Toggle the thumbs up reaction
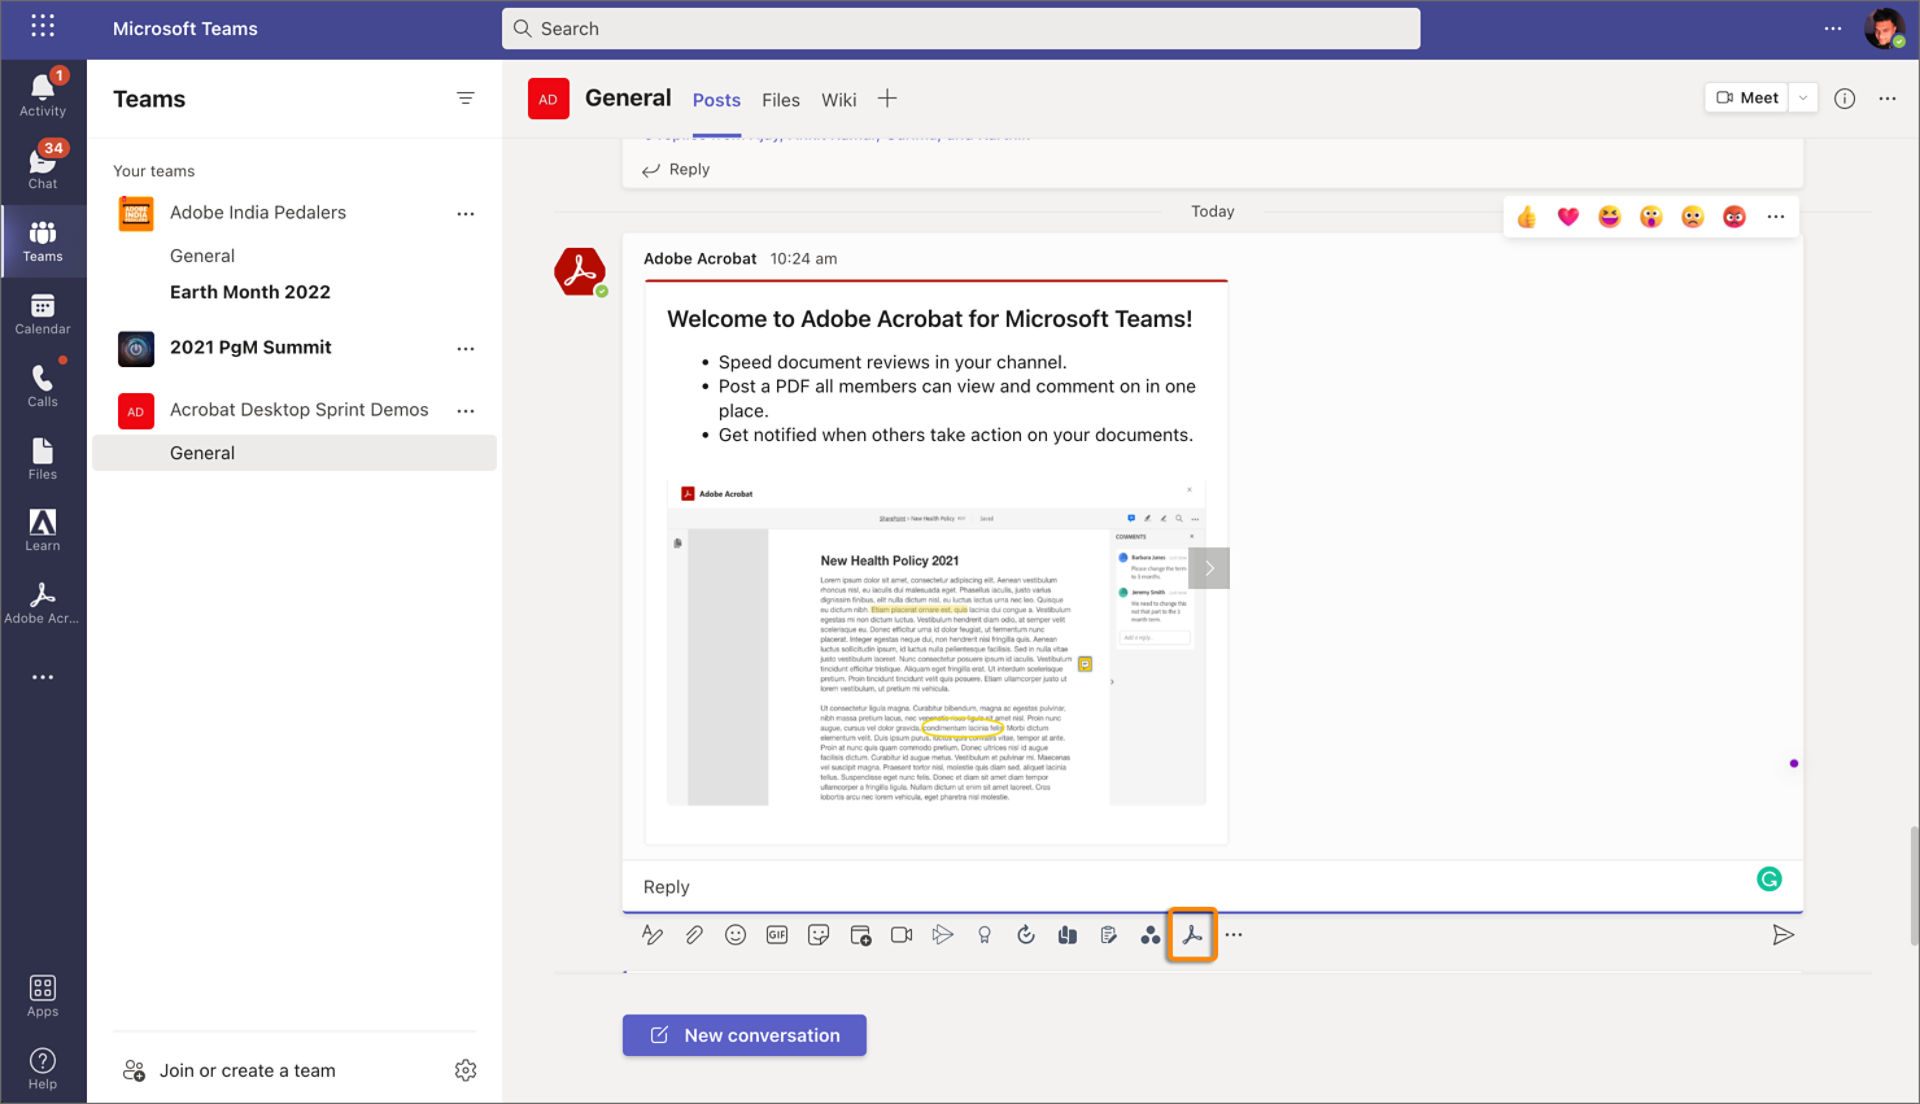The height and width of the screenshot is (1104, 1920). click(1527, 215)
